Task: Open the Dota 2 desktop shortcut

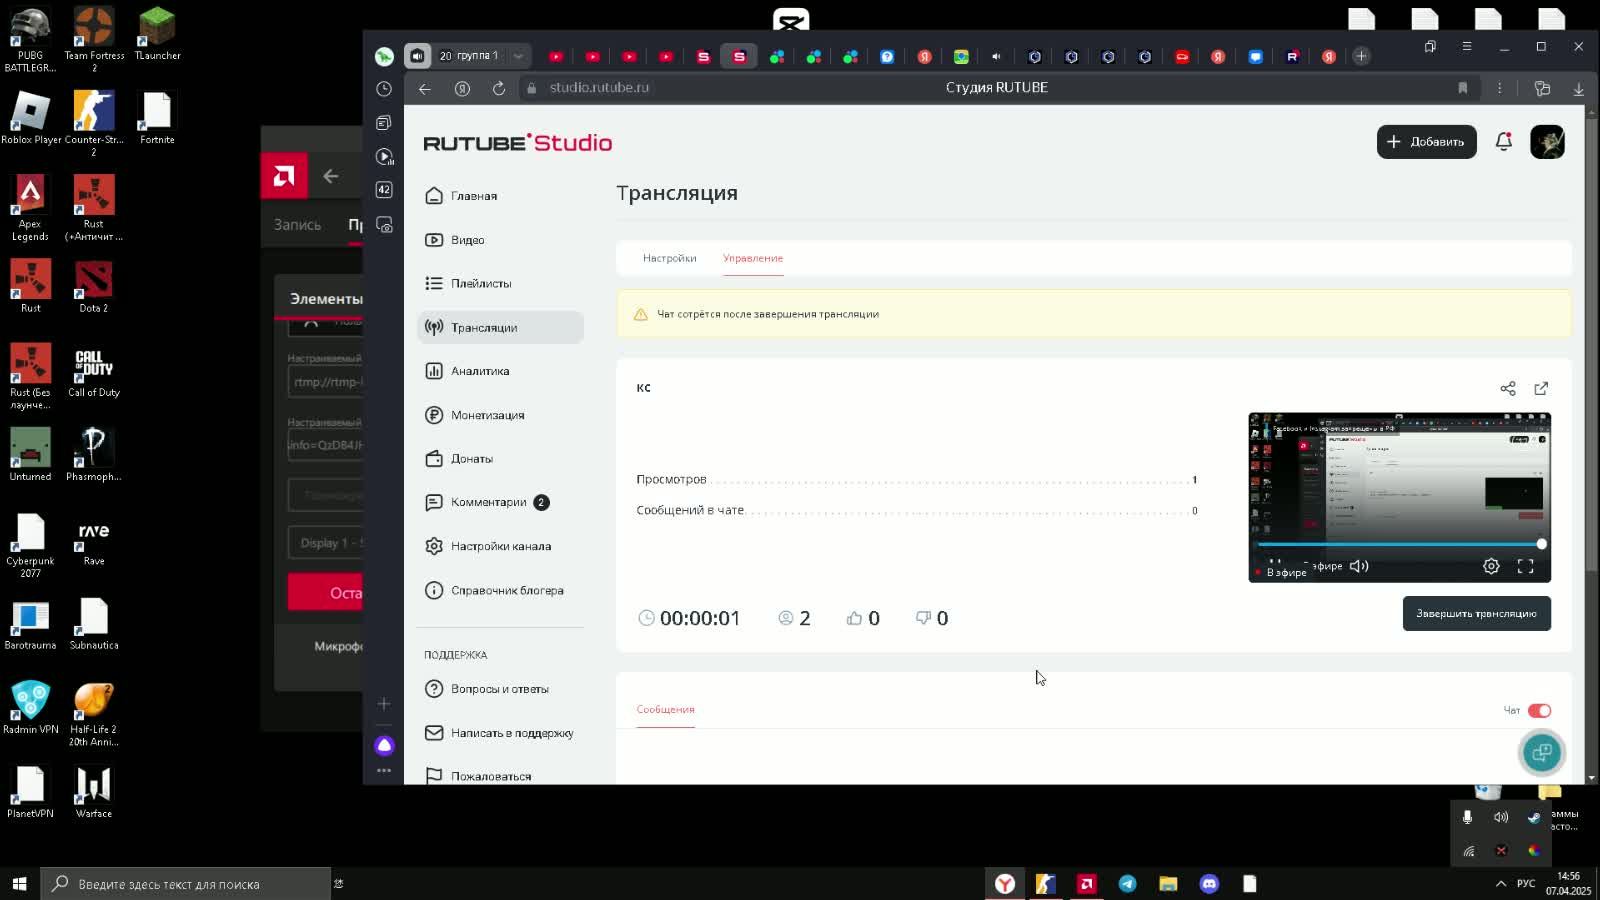Action: (94, 287)
